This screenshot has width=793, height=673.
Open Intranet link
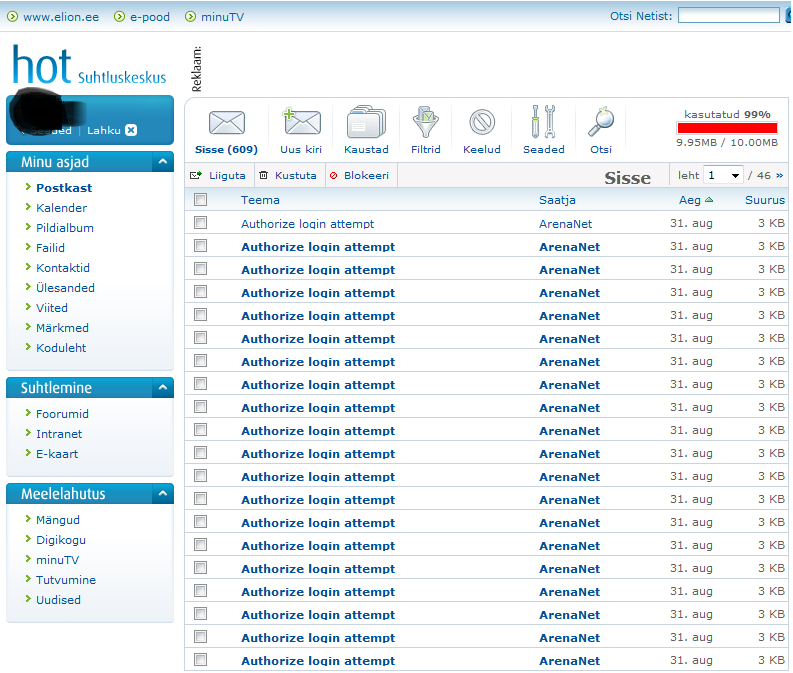coord(59,434)
